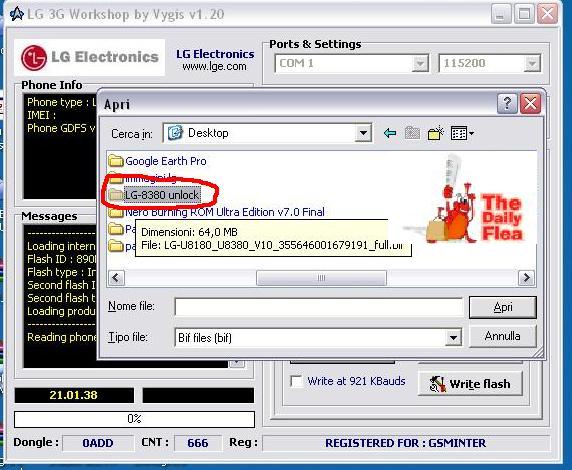The width and height of the screenshot is (572, 470).
Task: Expand the Cerca in Desktop dropdown
Action: coord(363,133)
